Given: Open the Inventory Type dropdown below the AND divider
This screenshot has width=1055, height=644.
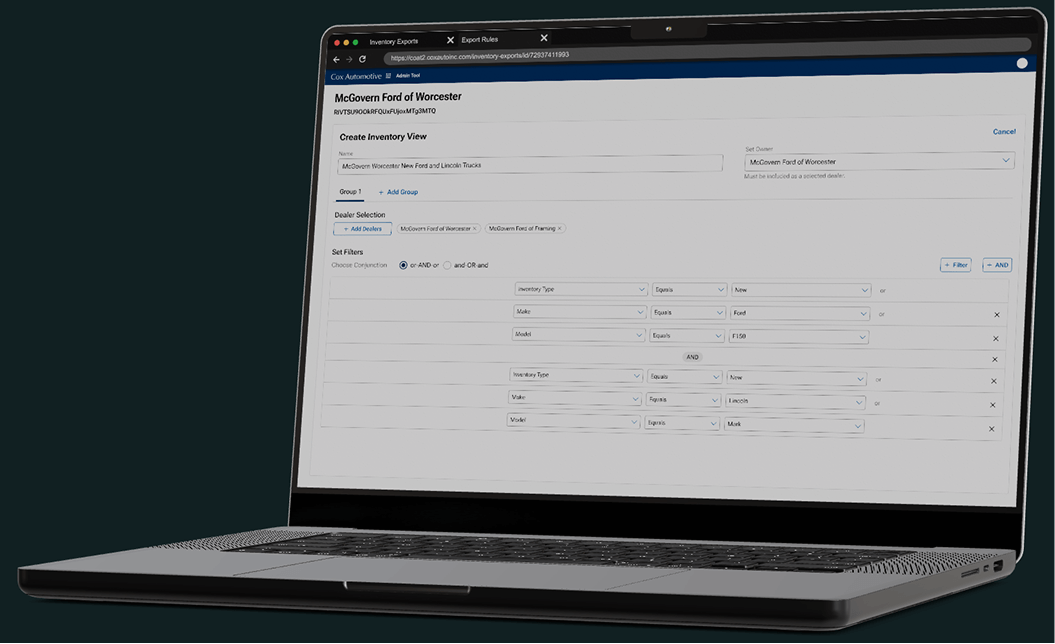Looking at the screenshot, I should (x=576, y=375).
